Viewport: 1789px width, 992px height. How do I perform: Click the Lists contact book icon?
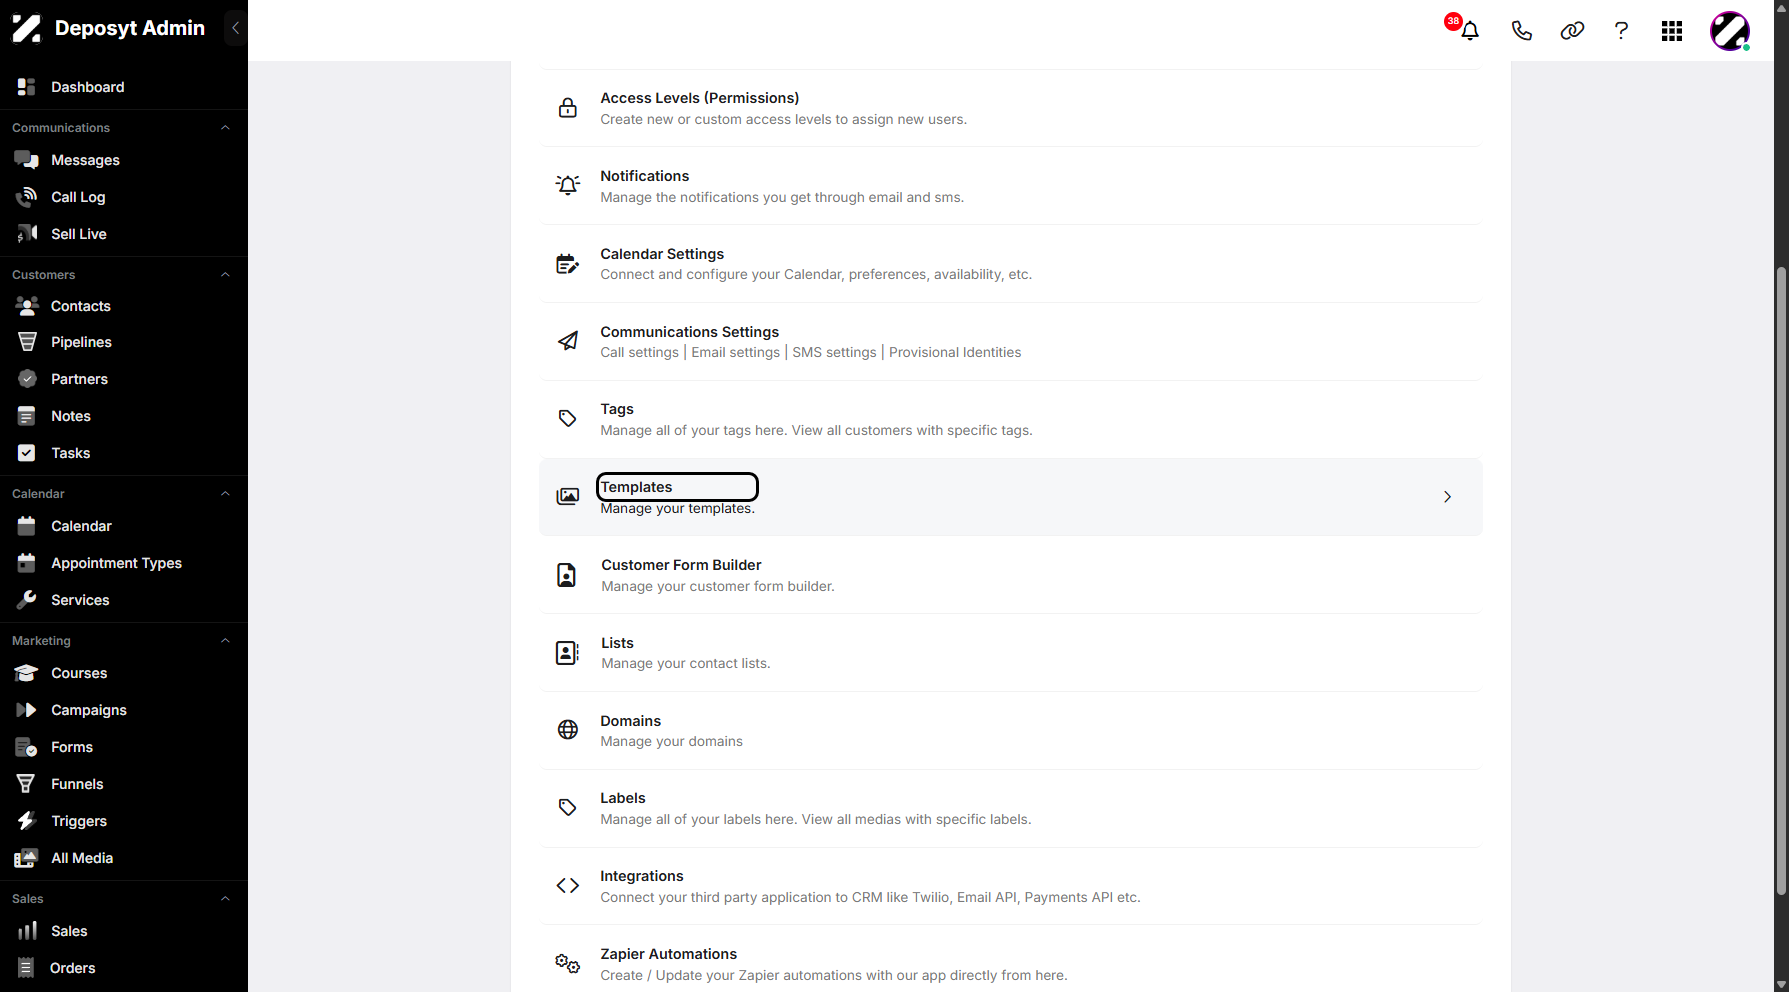567,653
